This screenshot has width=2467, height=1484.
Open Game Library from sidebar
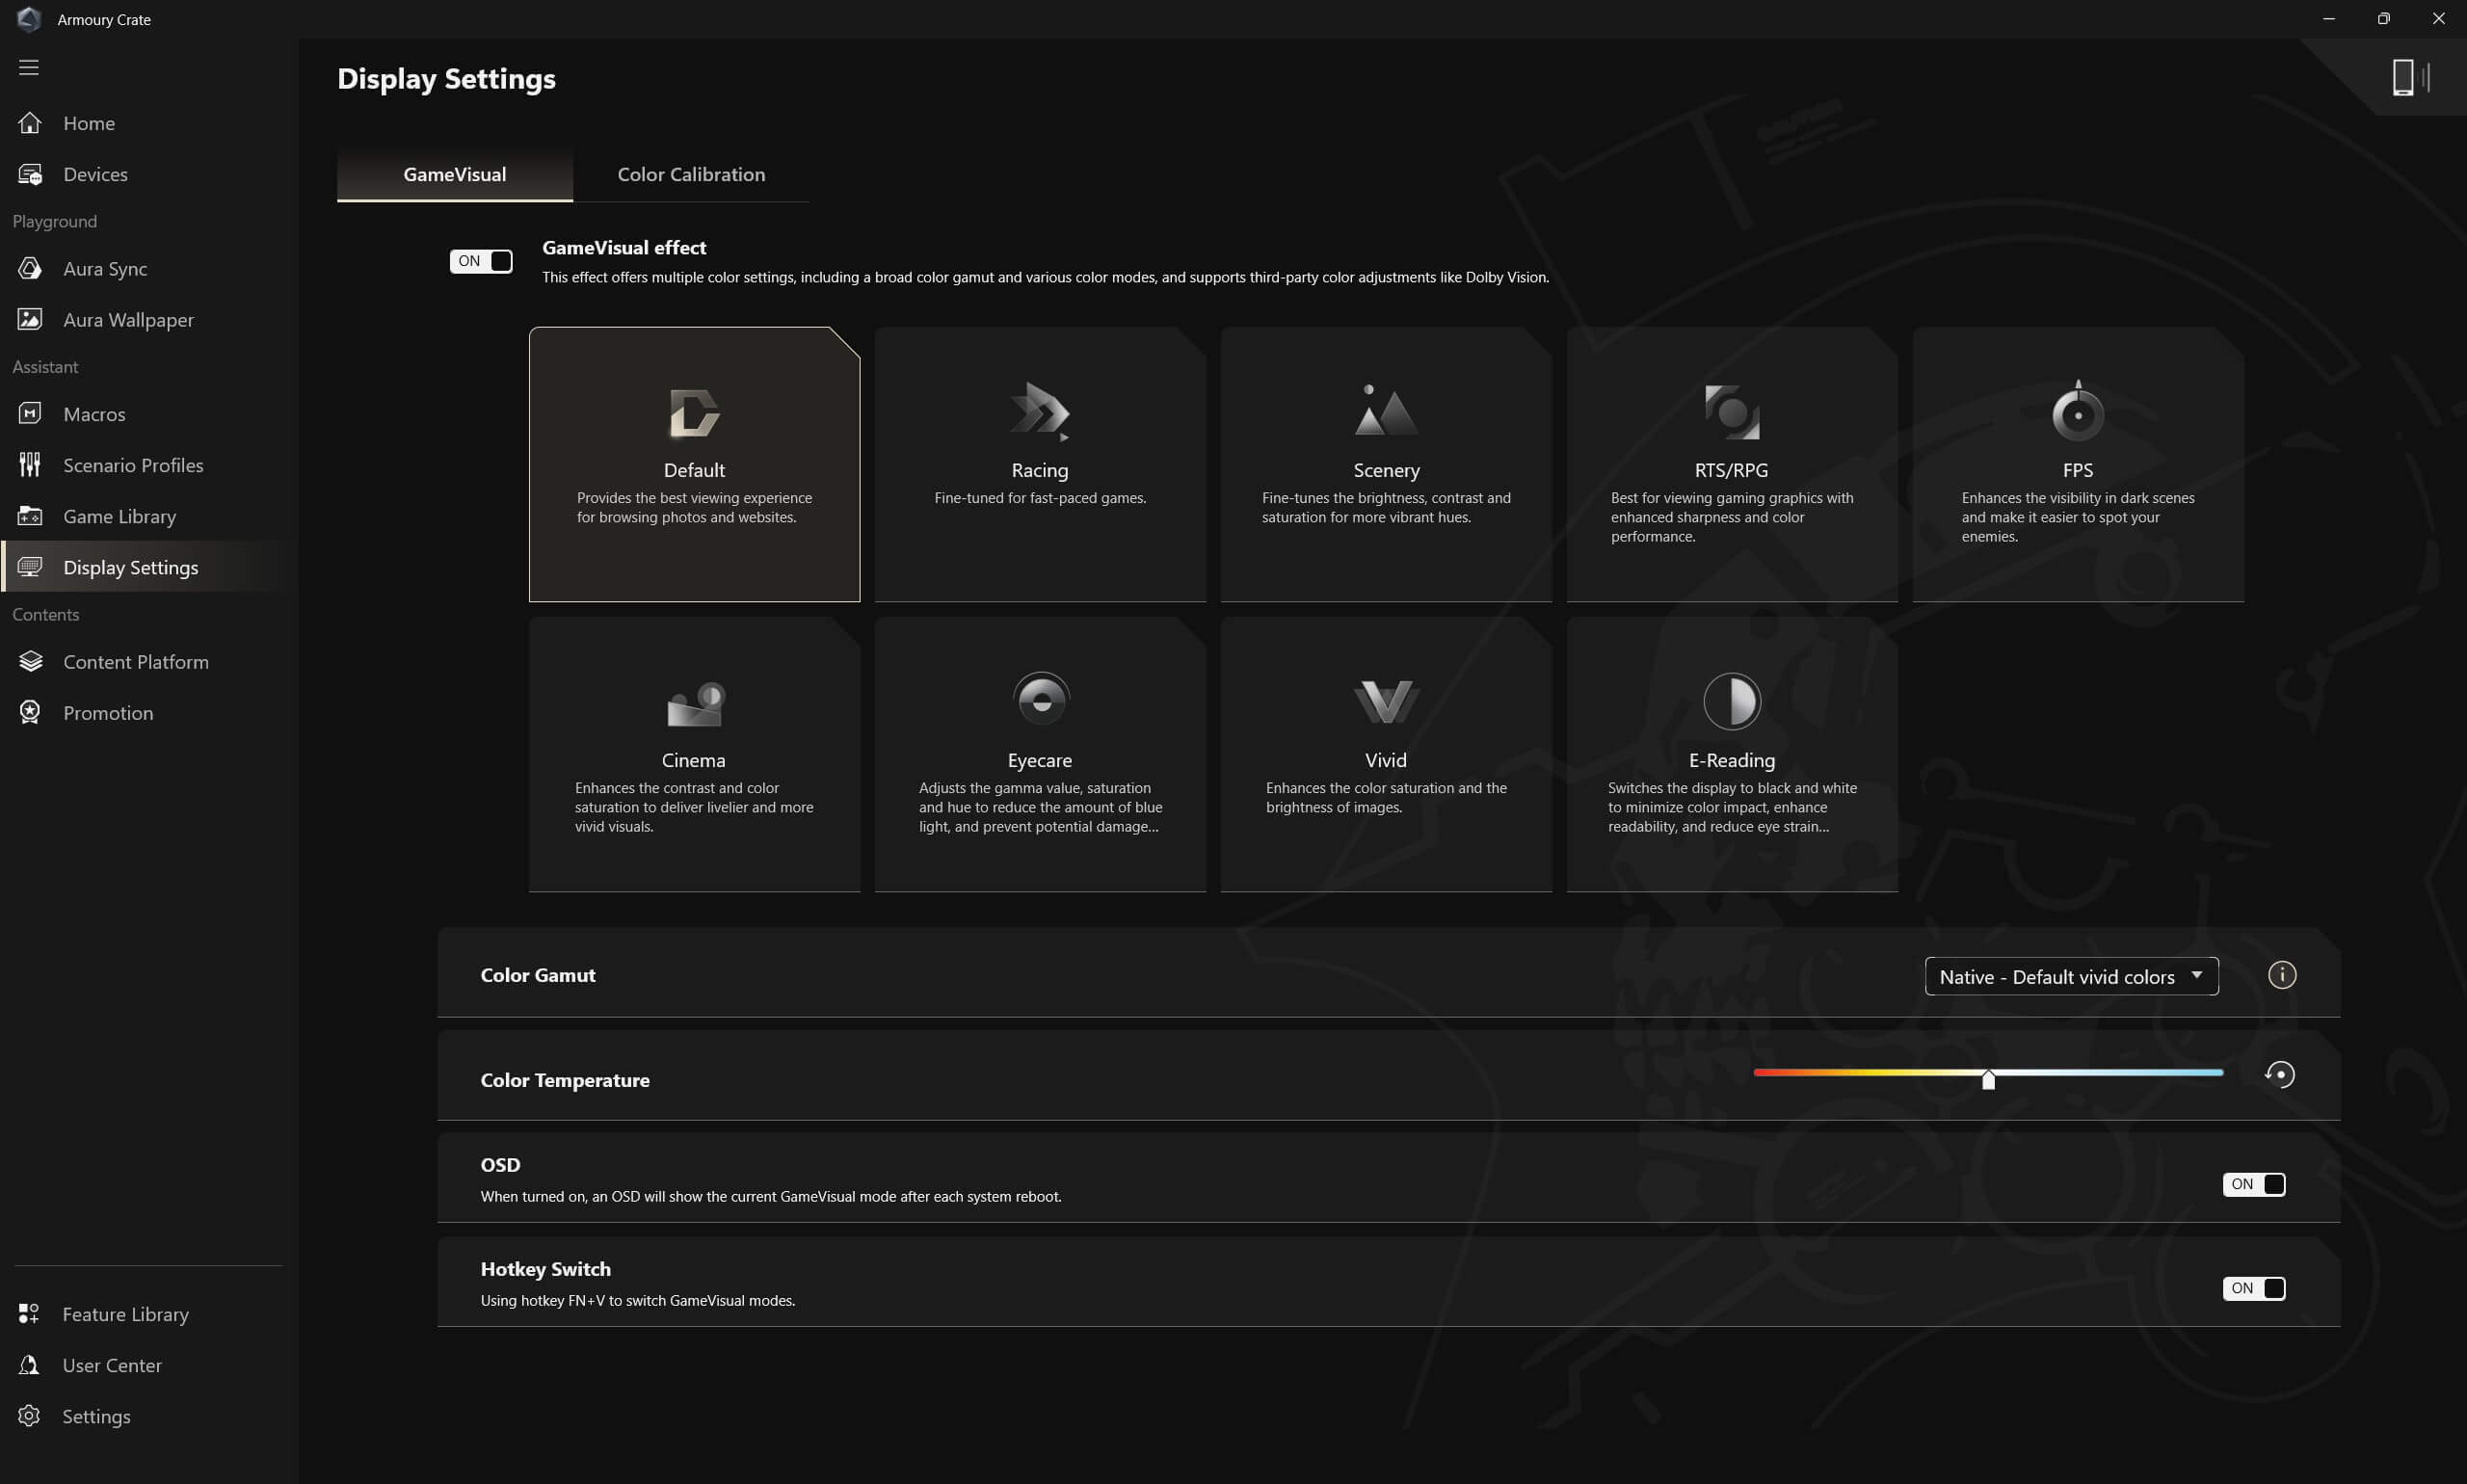(x=119, y=516)
